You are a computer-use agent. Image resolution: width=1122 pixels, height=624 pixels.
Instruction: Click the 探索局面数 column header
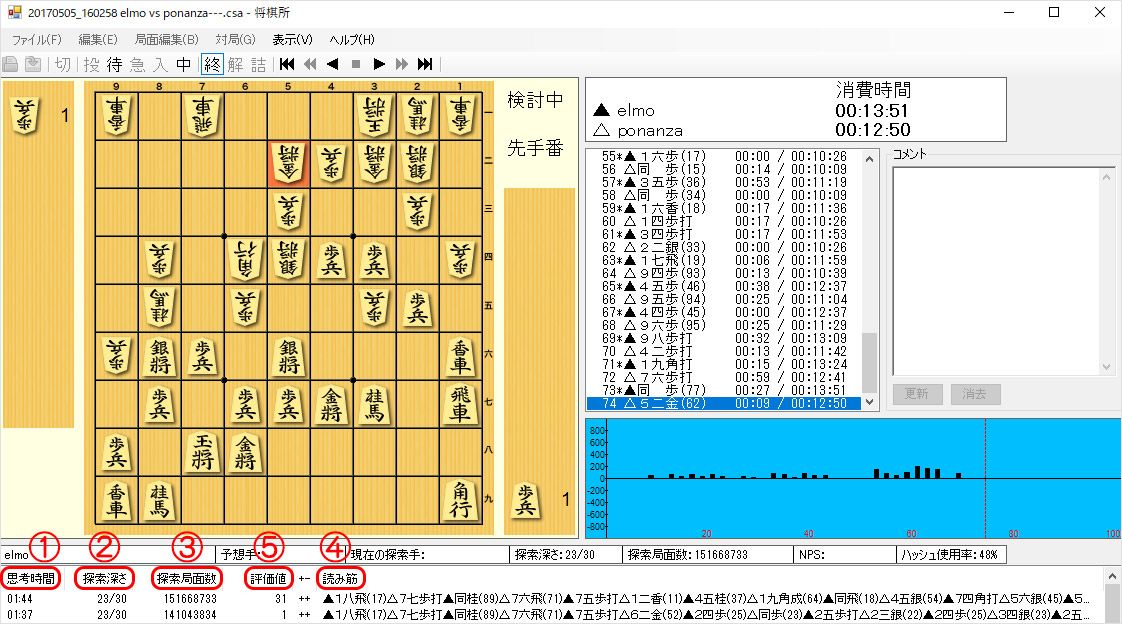186,578
